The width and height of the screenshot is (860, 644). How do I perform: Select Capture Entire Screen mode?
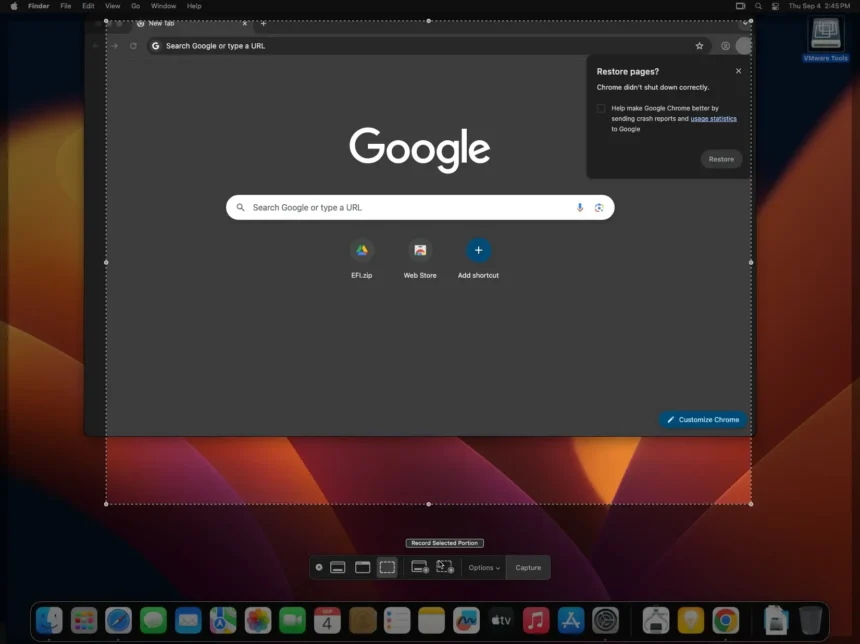[338, 567]
